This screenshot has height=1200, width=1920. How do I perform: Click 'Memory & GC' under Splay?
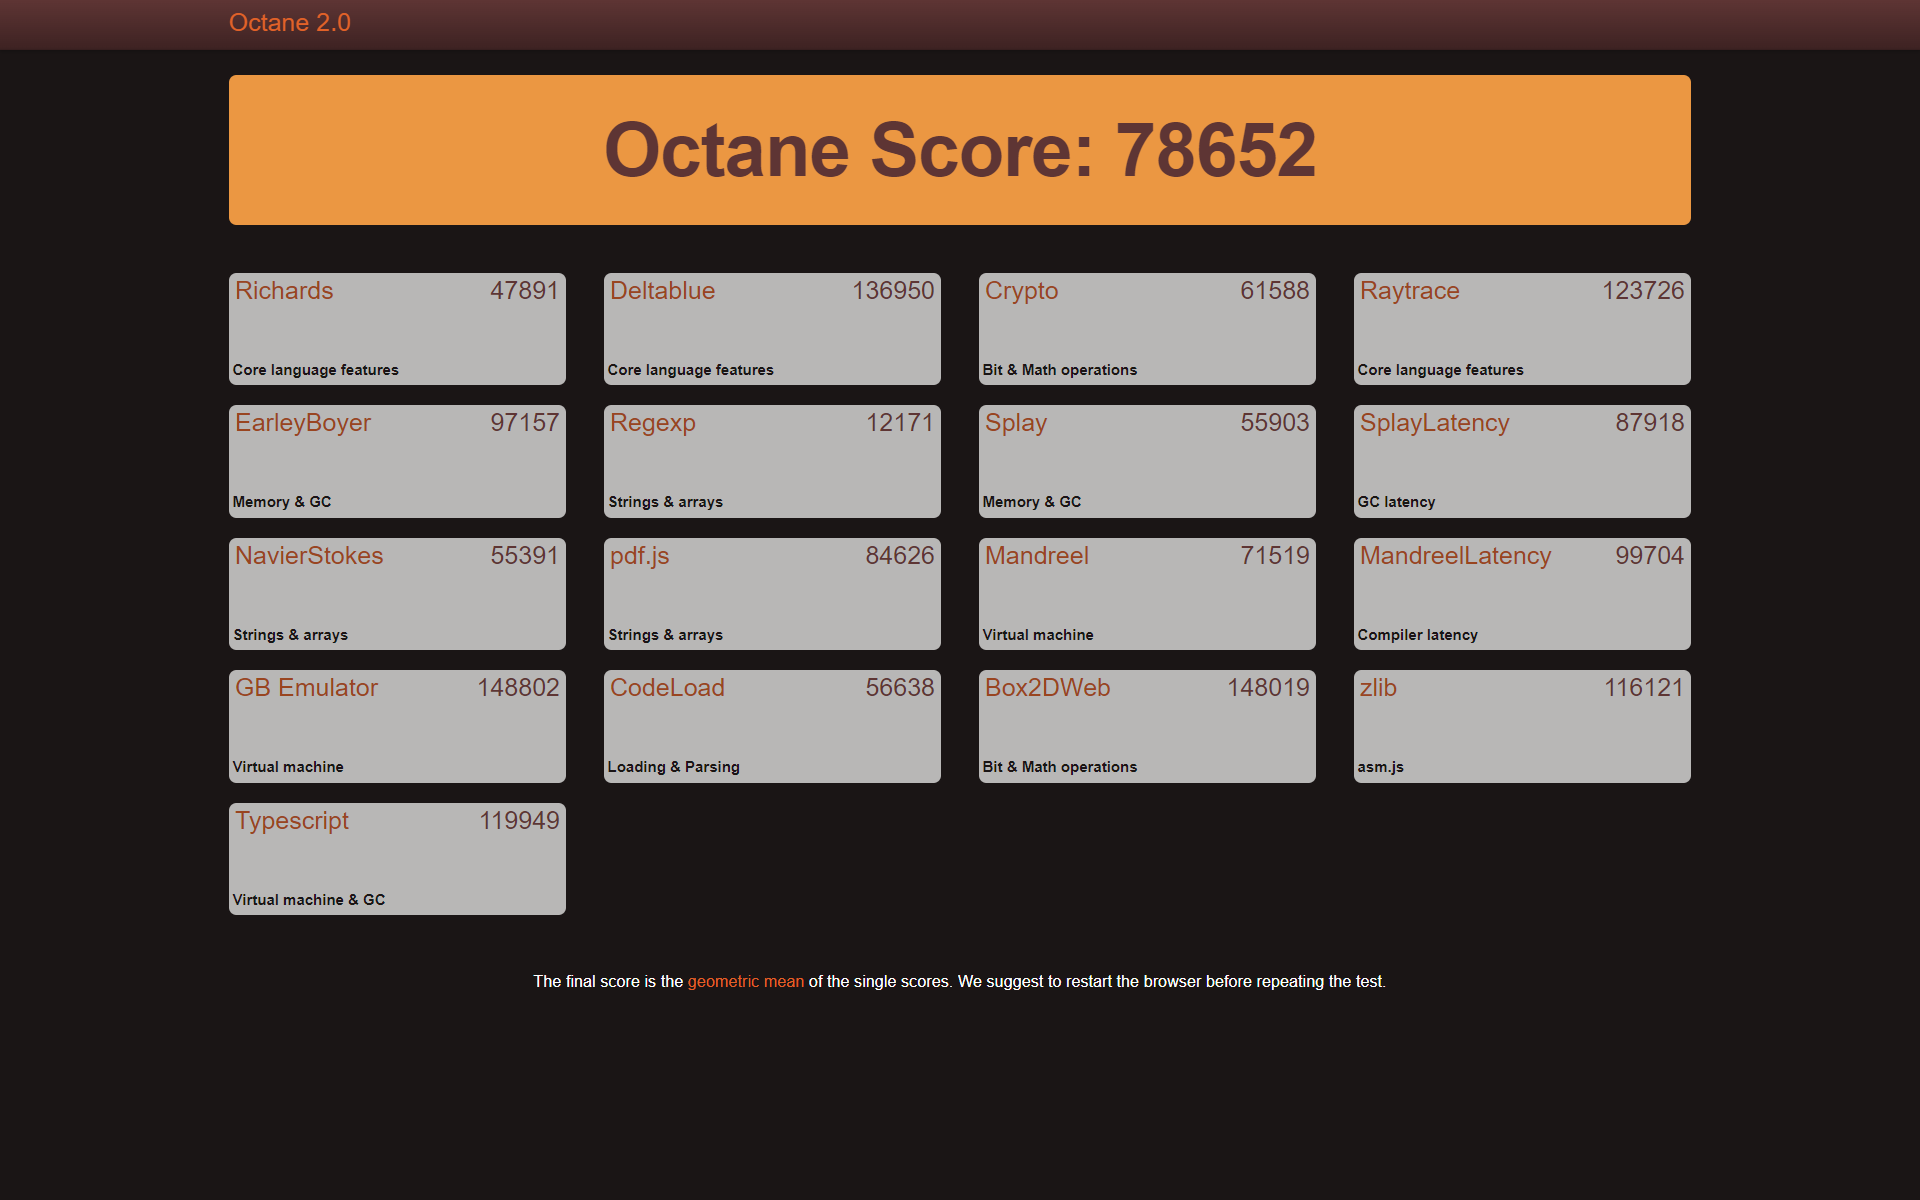(x=1031, y=502)
